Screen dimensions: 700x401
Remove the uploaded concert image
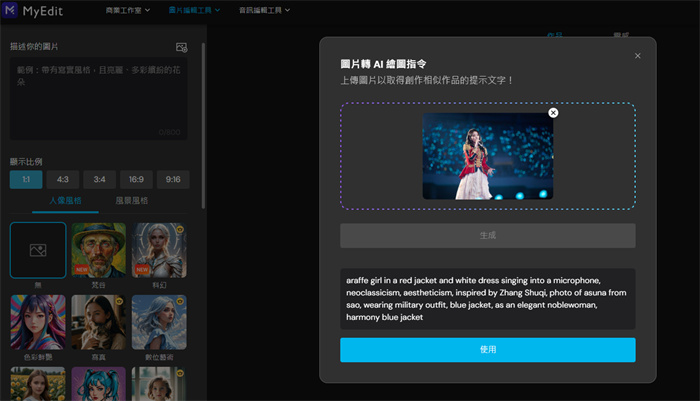point(553,113)
